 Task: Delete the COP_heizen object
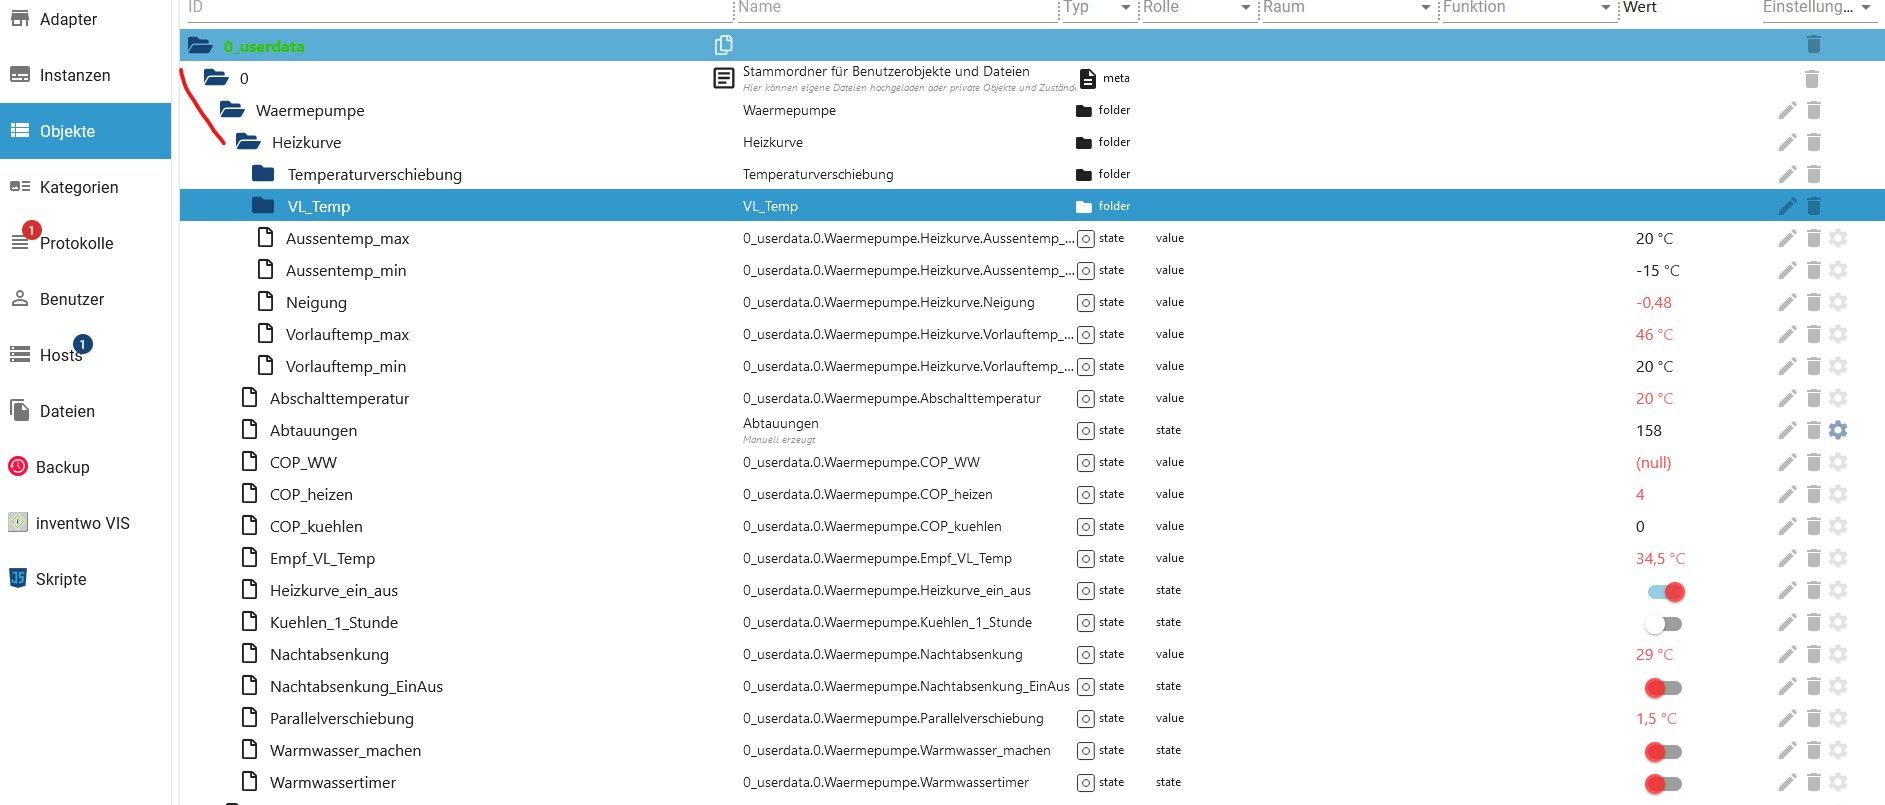point(1813,494)
